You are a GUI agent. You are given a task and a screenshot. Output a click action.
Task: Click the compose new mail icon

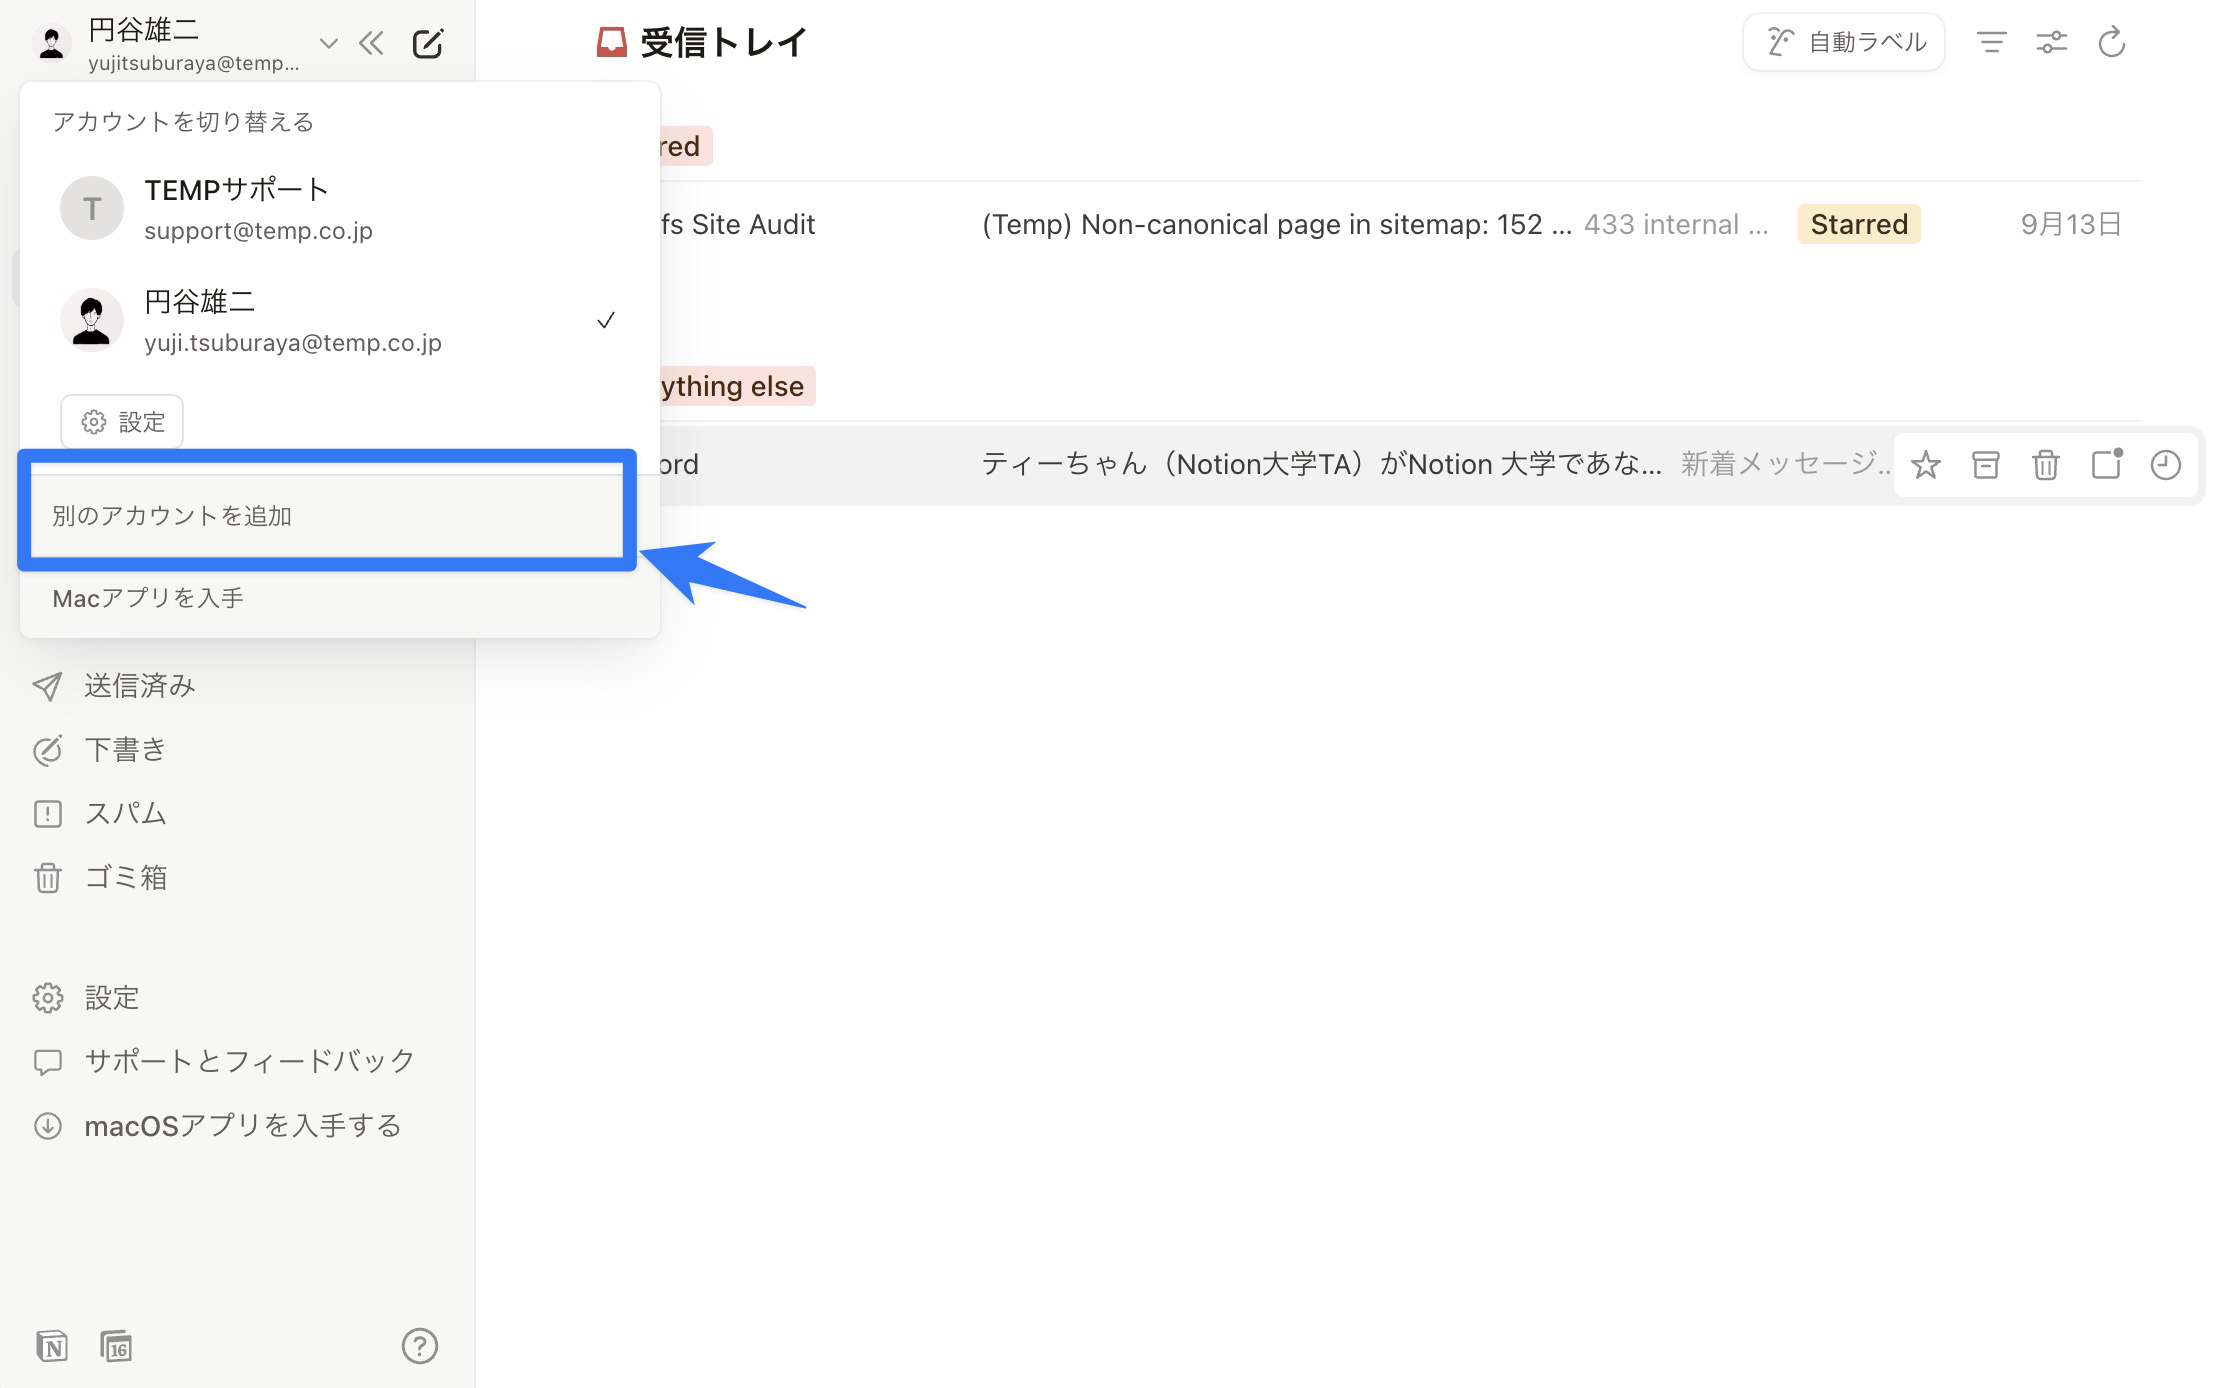pos(428,44)
